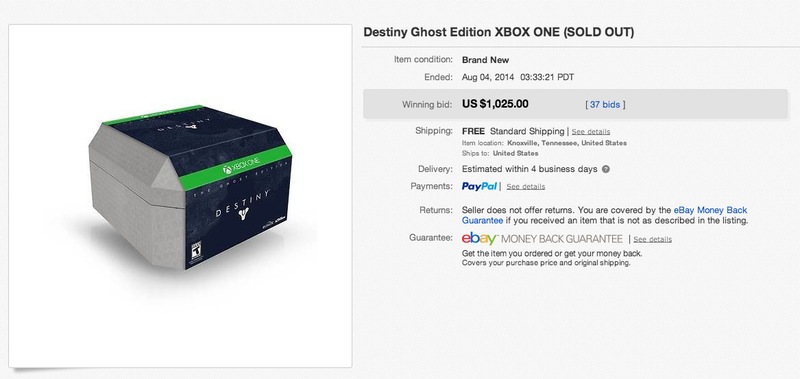Click the delivery help question mark icon
Screen dimensions: 800x379
tap(606, 169)
